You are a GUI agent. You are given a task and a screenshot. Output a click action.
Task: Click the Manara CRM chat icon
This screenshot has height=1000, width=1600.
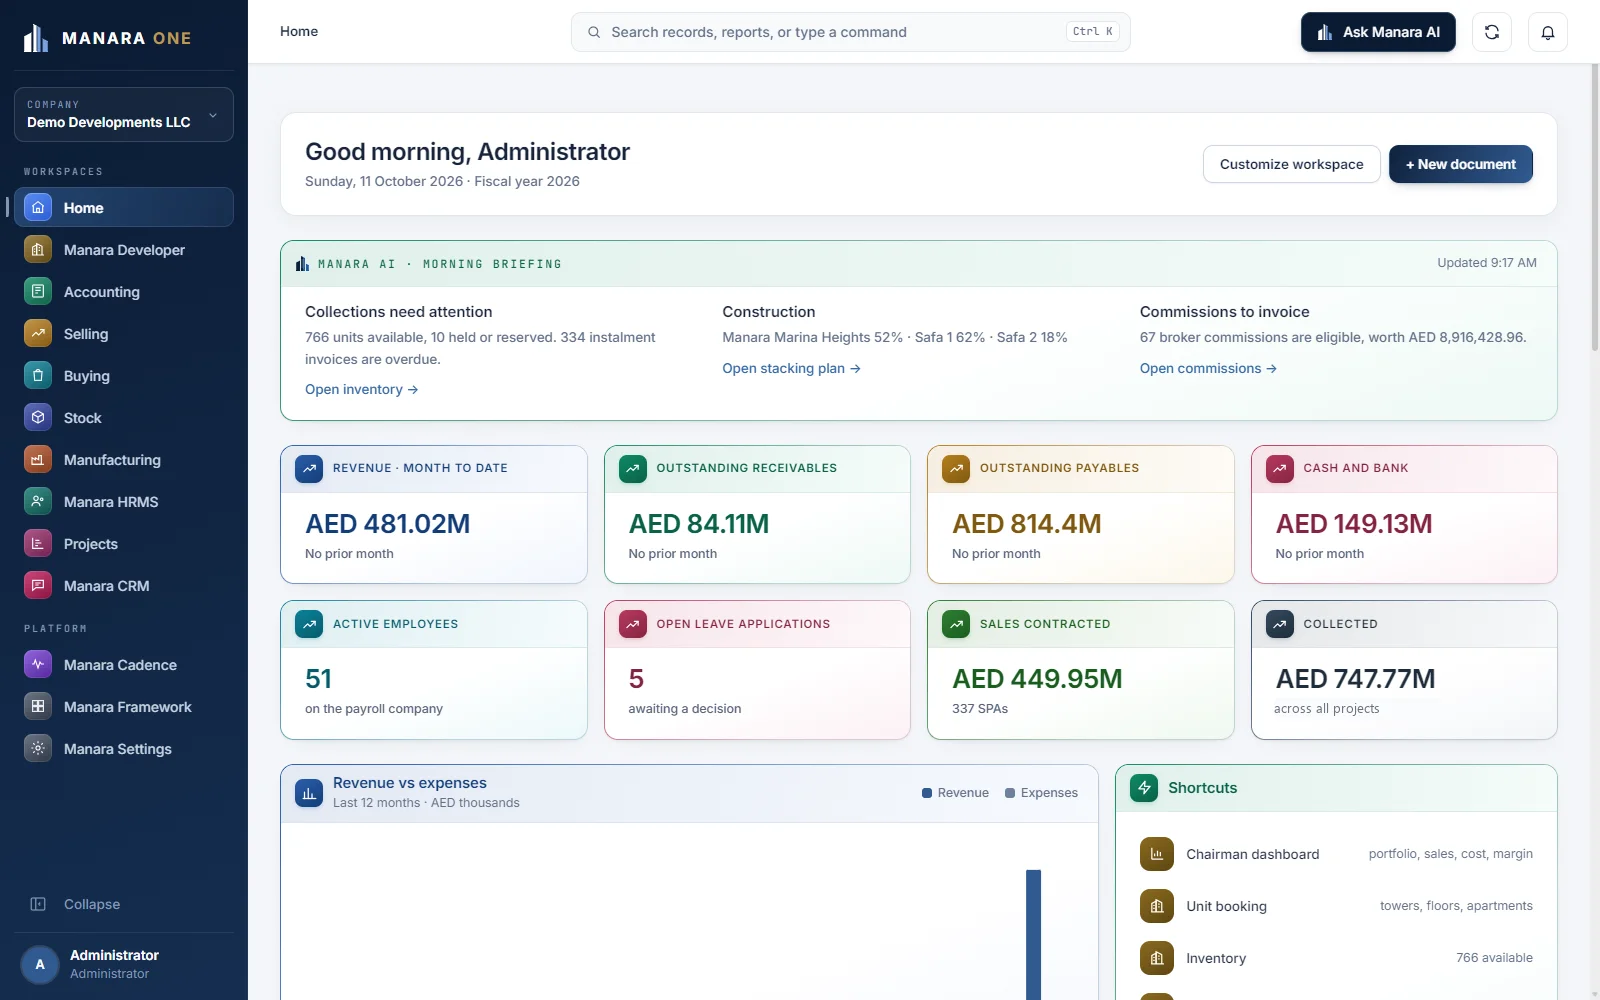[x=38, y=586]
